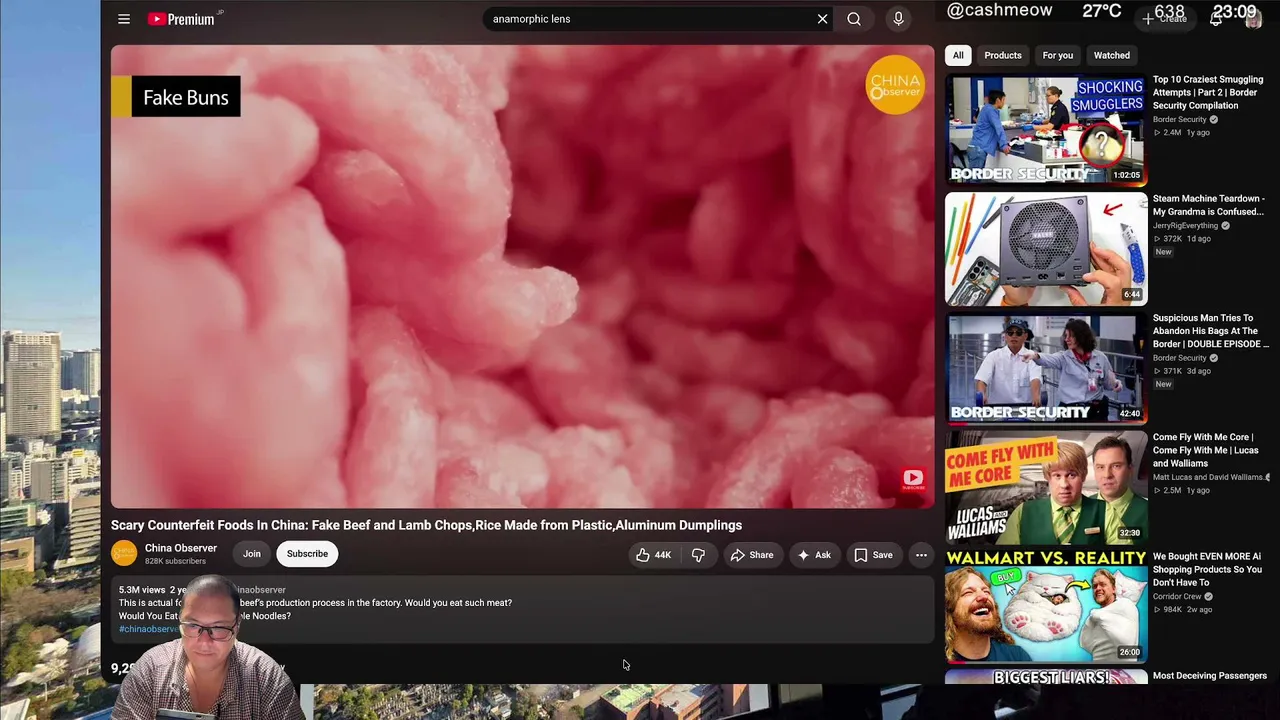Click title "Come Fly With Me Core"
The height and width of the screenshot is (720, 1280).
pos(1205,450)
